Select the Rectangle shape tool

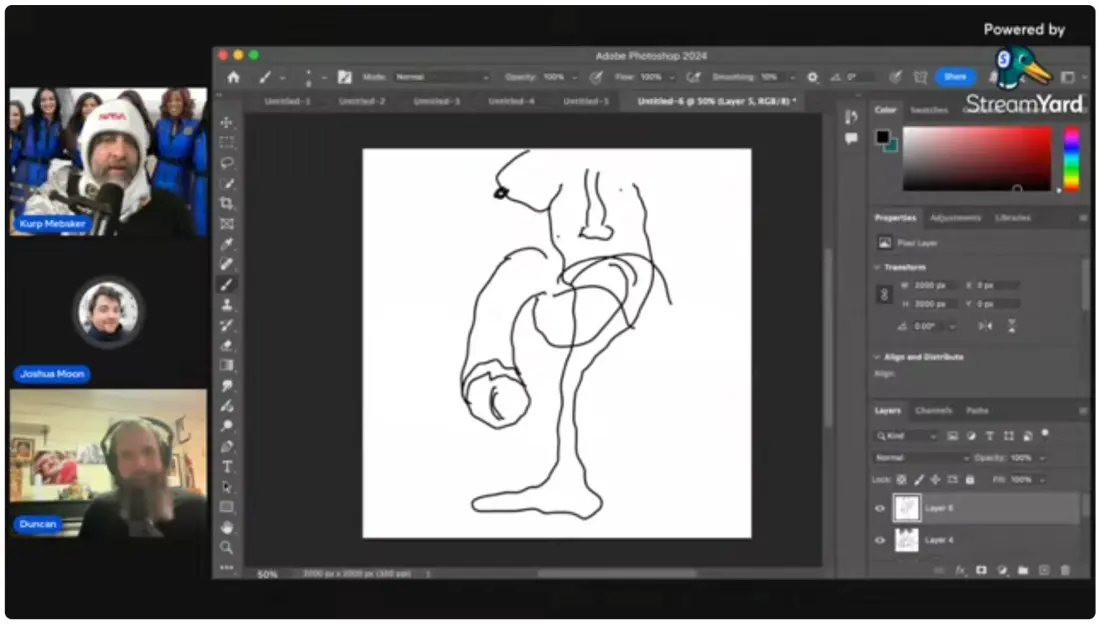226,507
